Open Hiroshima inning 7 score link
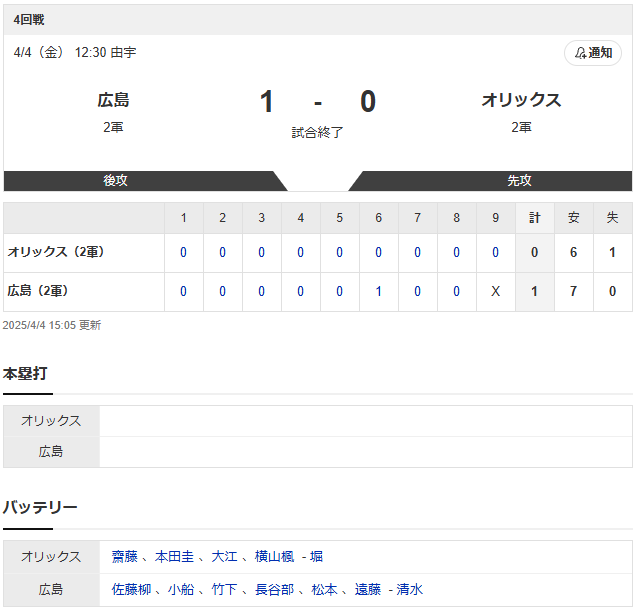The image size is (634, 608). coord(418,291)
